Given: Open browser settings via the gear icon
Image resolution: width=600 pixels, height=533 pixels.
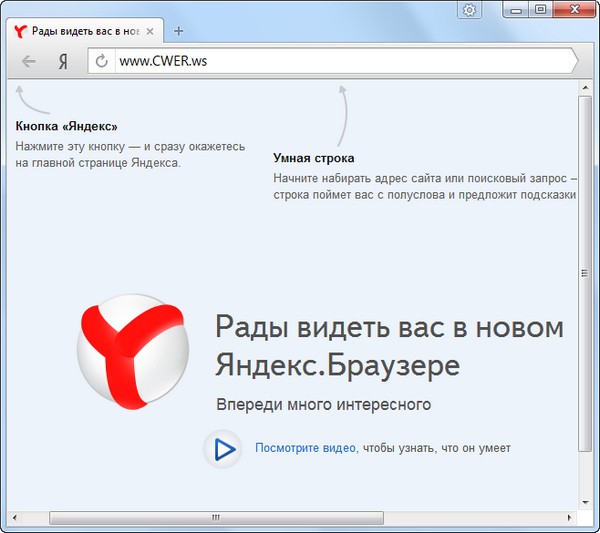Looking at the screenshot, I should point(470,10).
